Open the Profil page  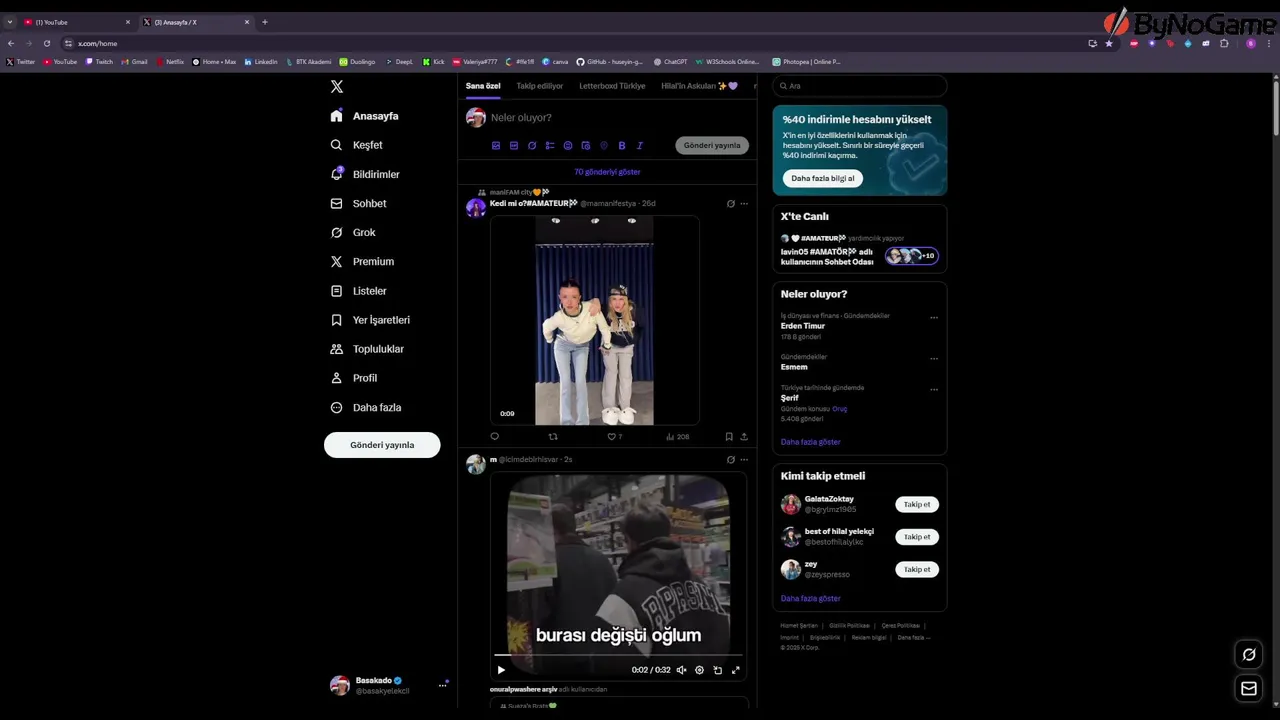354,378
